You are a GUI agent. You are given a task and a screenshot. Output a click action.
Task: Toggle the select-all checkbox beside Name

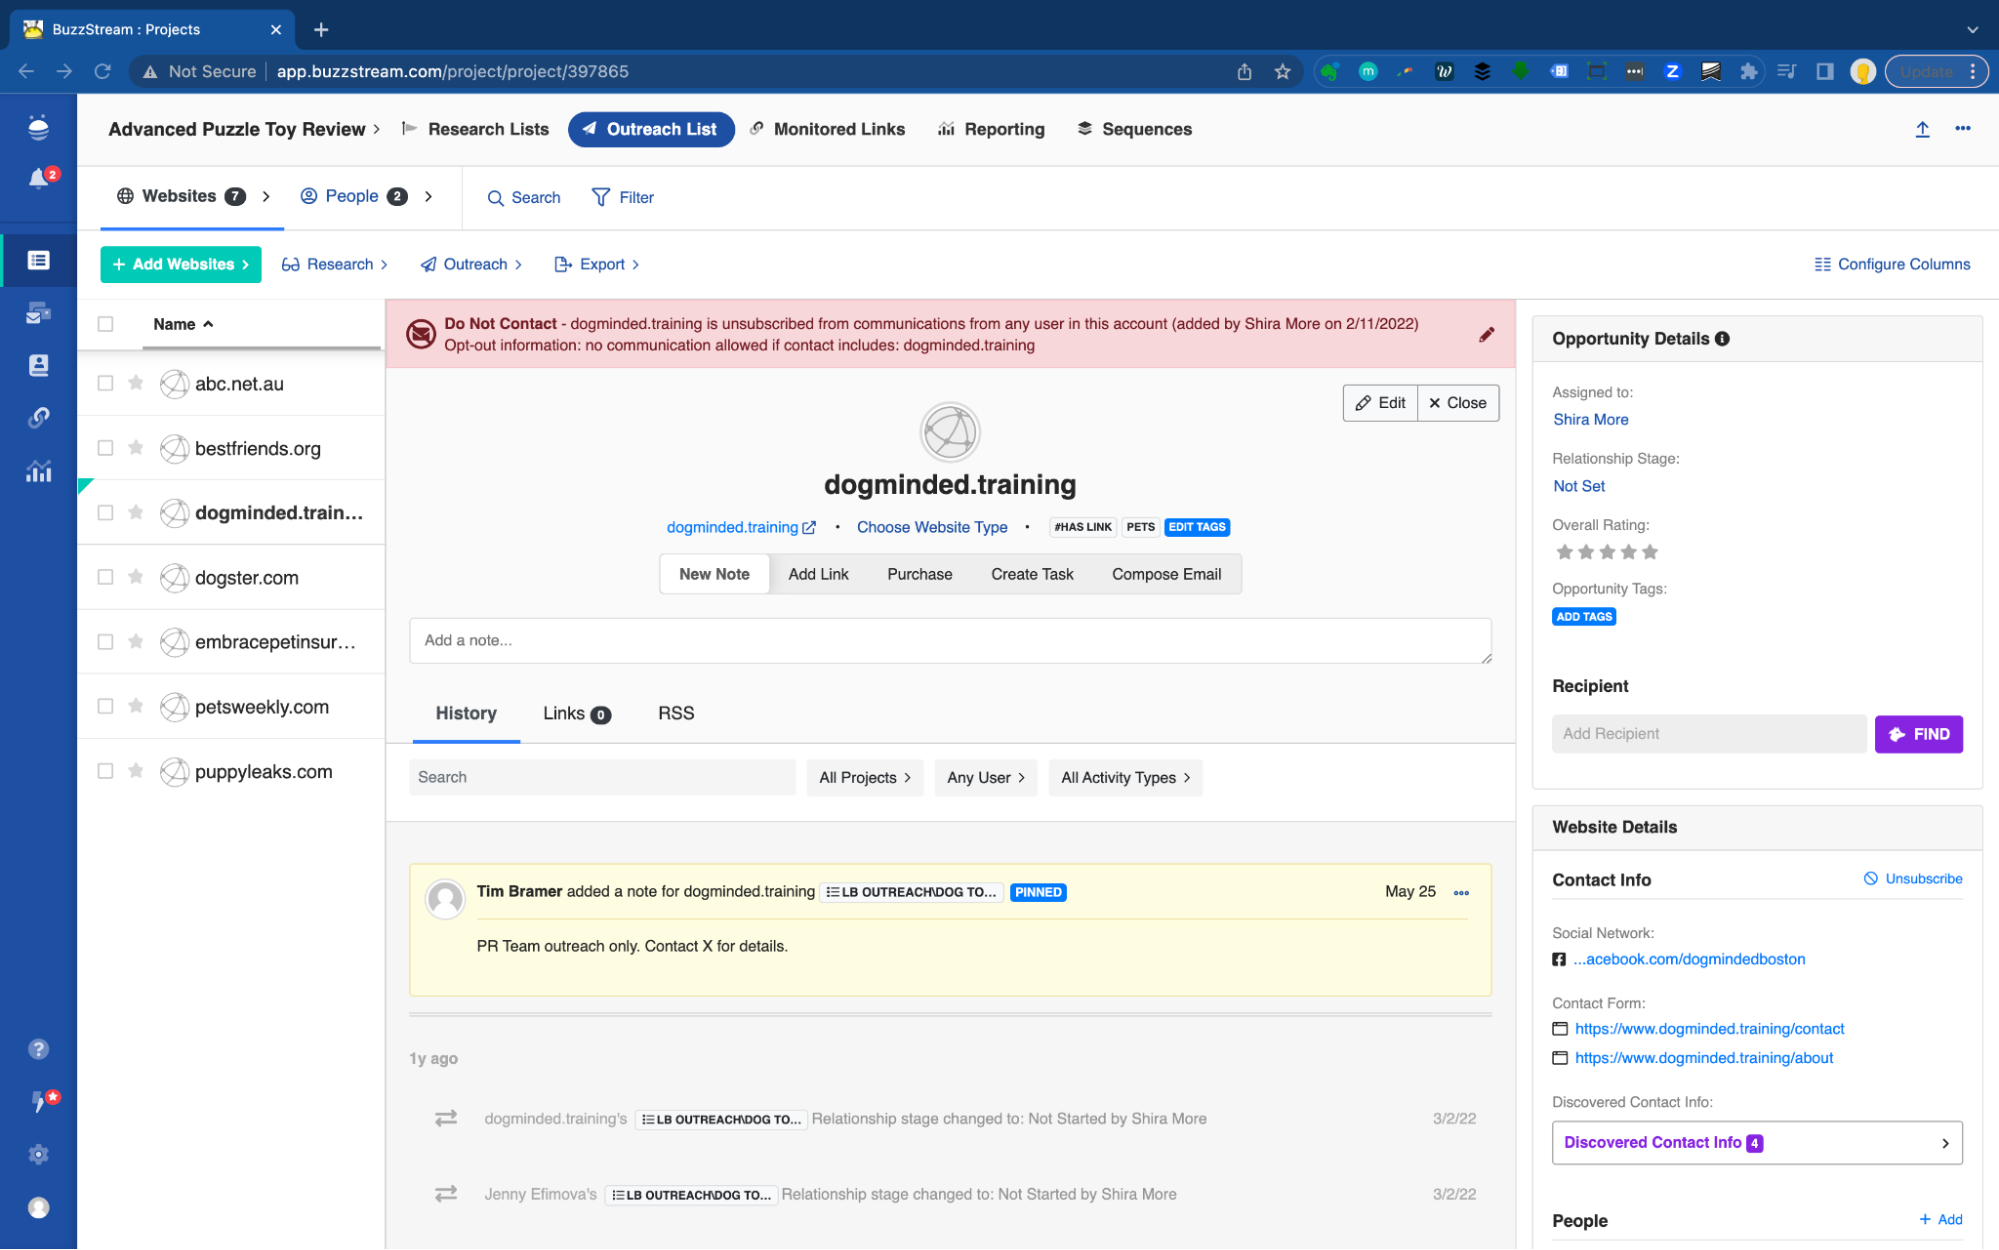[105, 324]
